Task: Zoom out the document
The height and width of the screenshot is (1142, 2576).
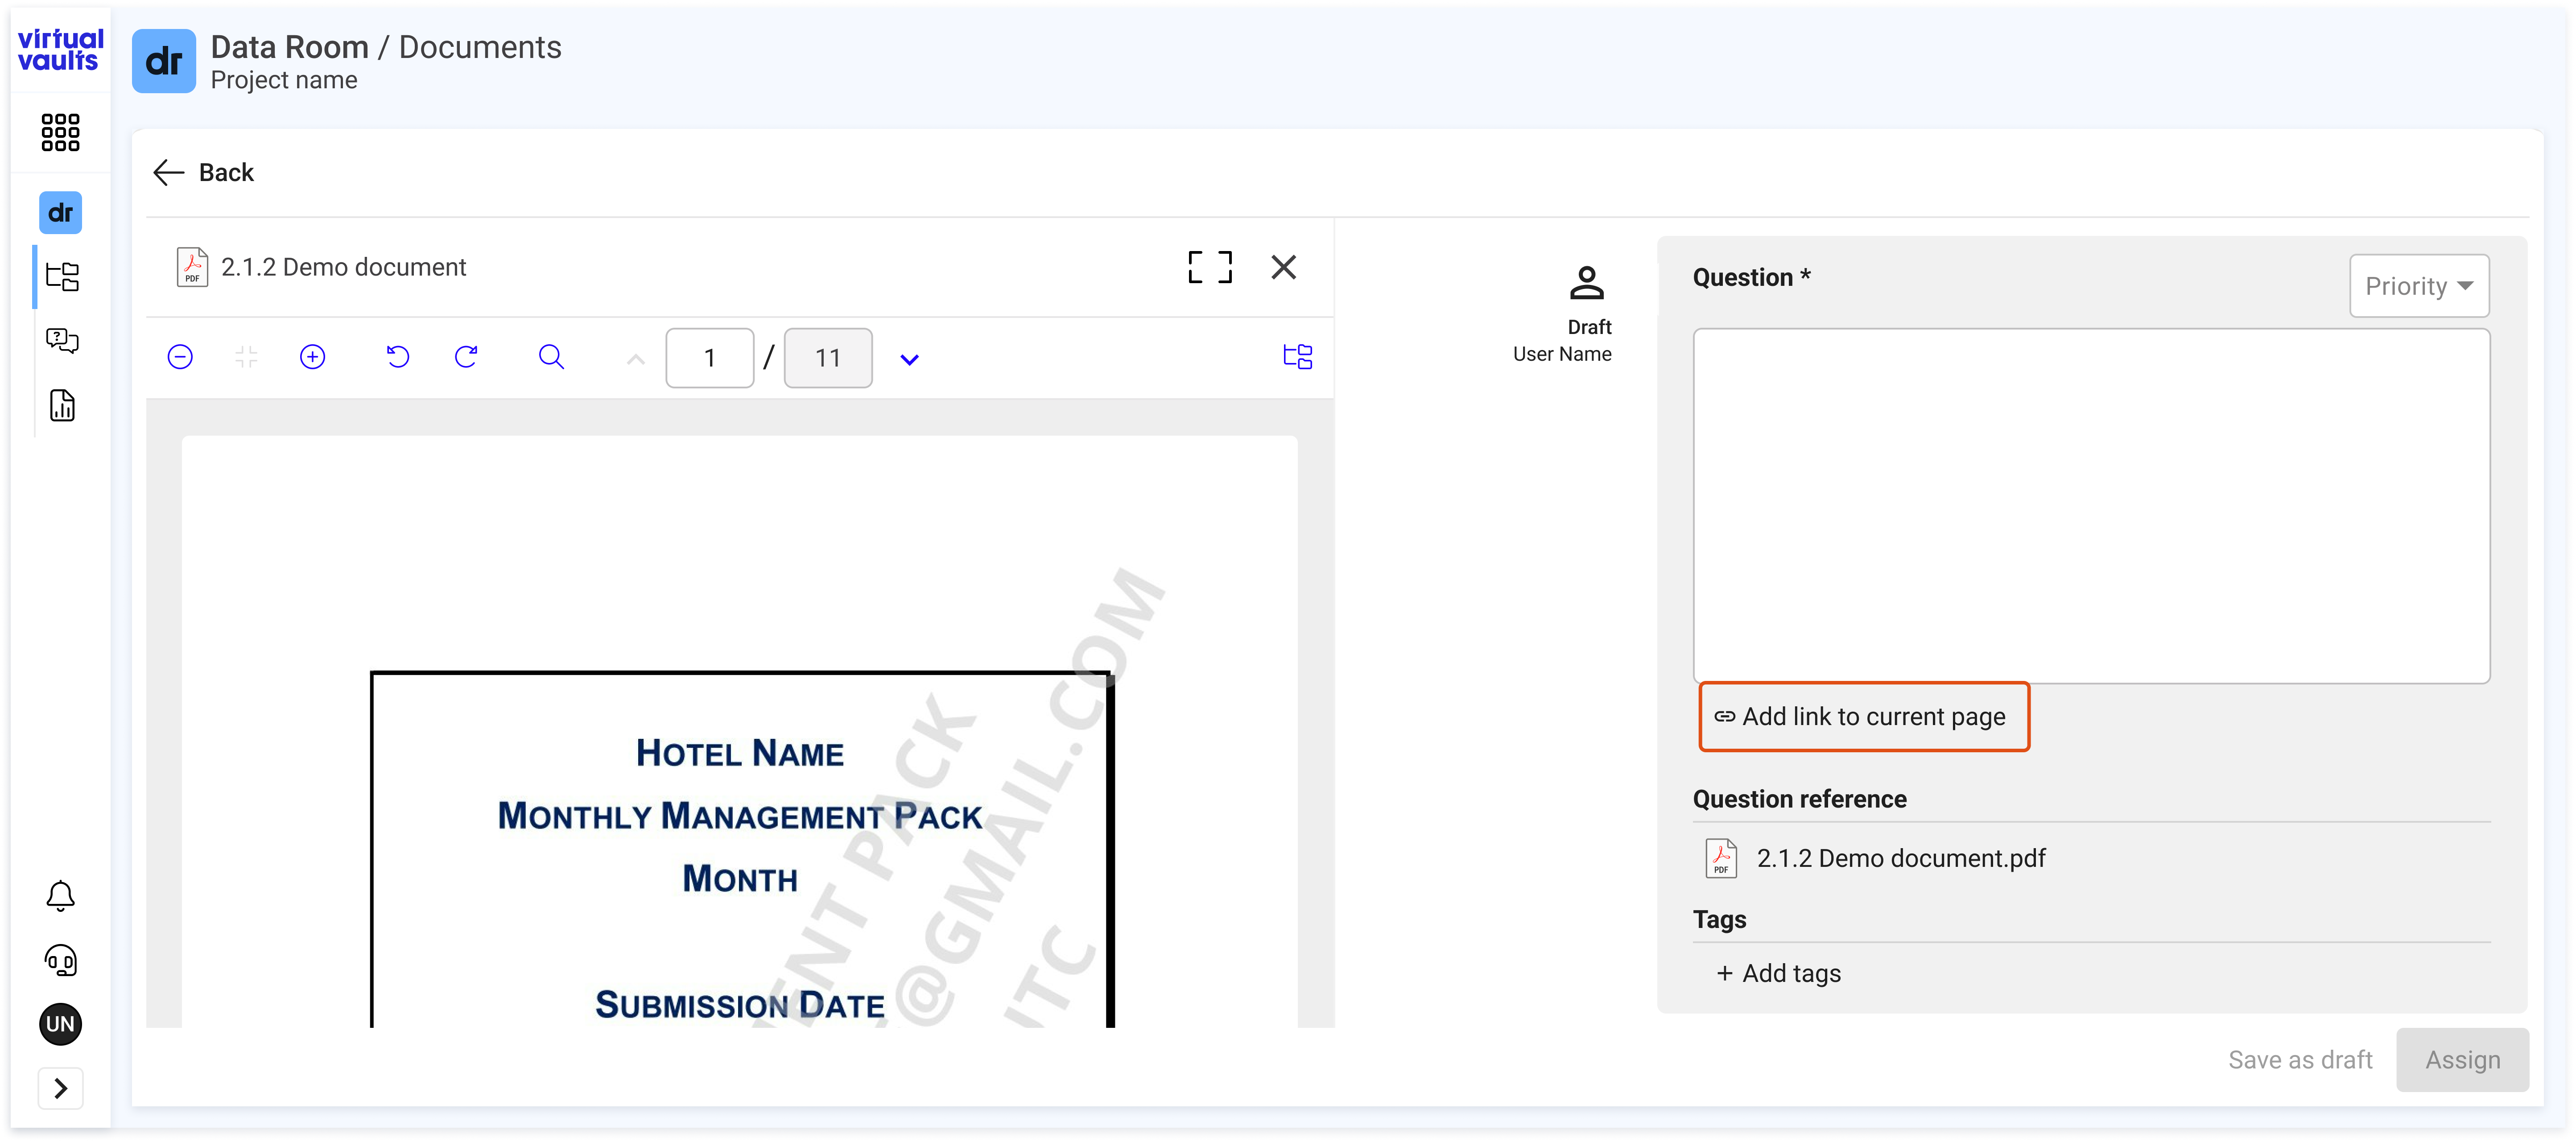Action: click(x=180, y=357)
